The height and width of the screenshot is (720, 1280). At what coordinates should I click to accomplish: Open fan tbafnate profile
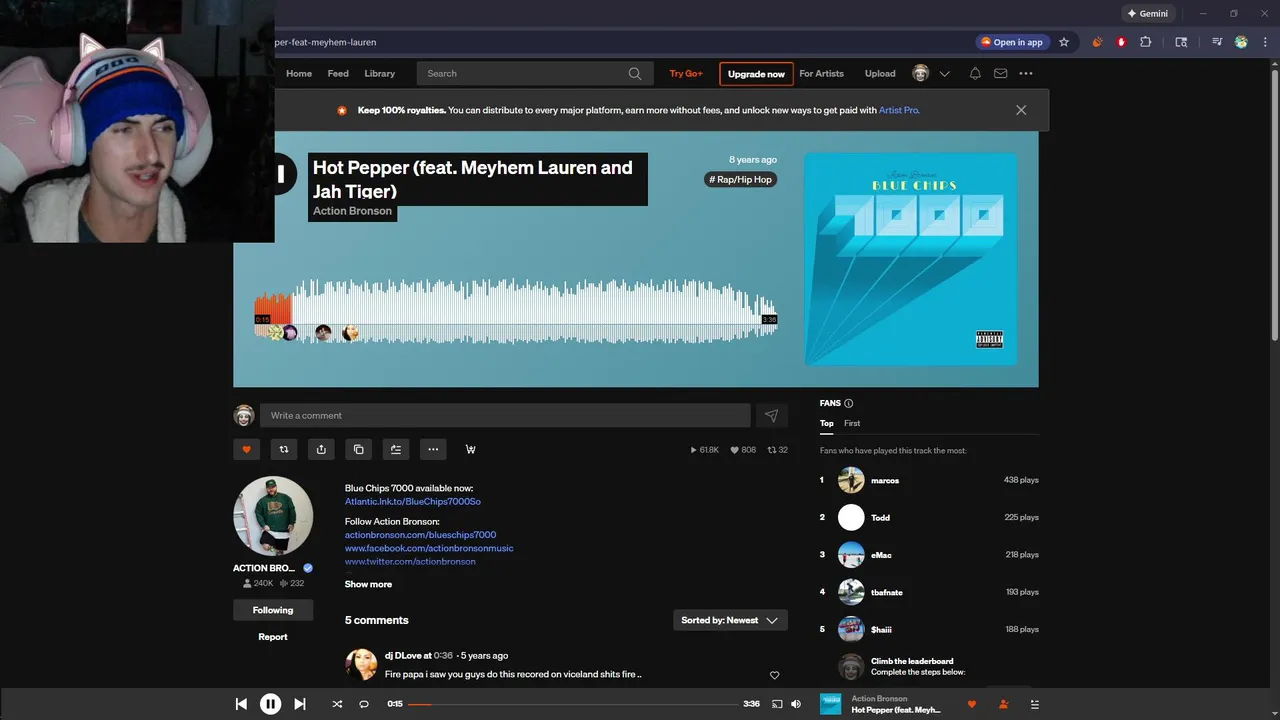(x=887, y=592)
